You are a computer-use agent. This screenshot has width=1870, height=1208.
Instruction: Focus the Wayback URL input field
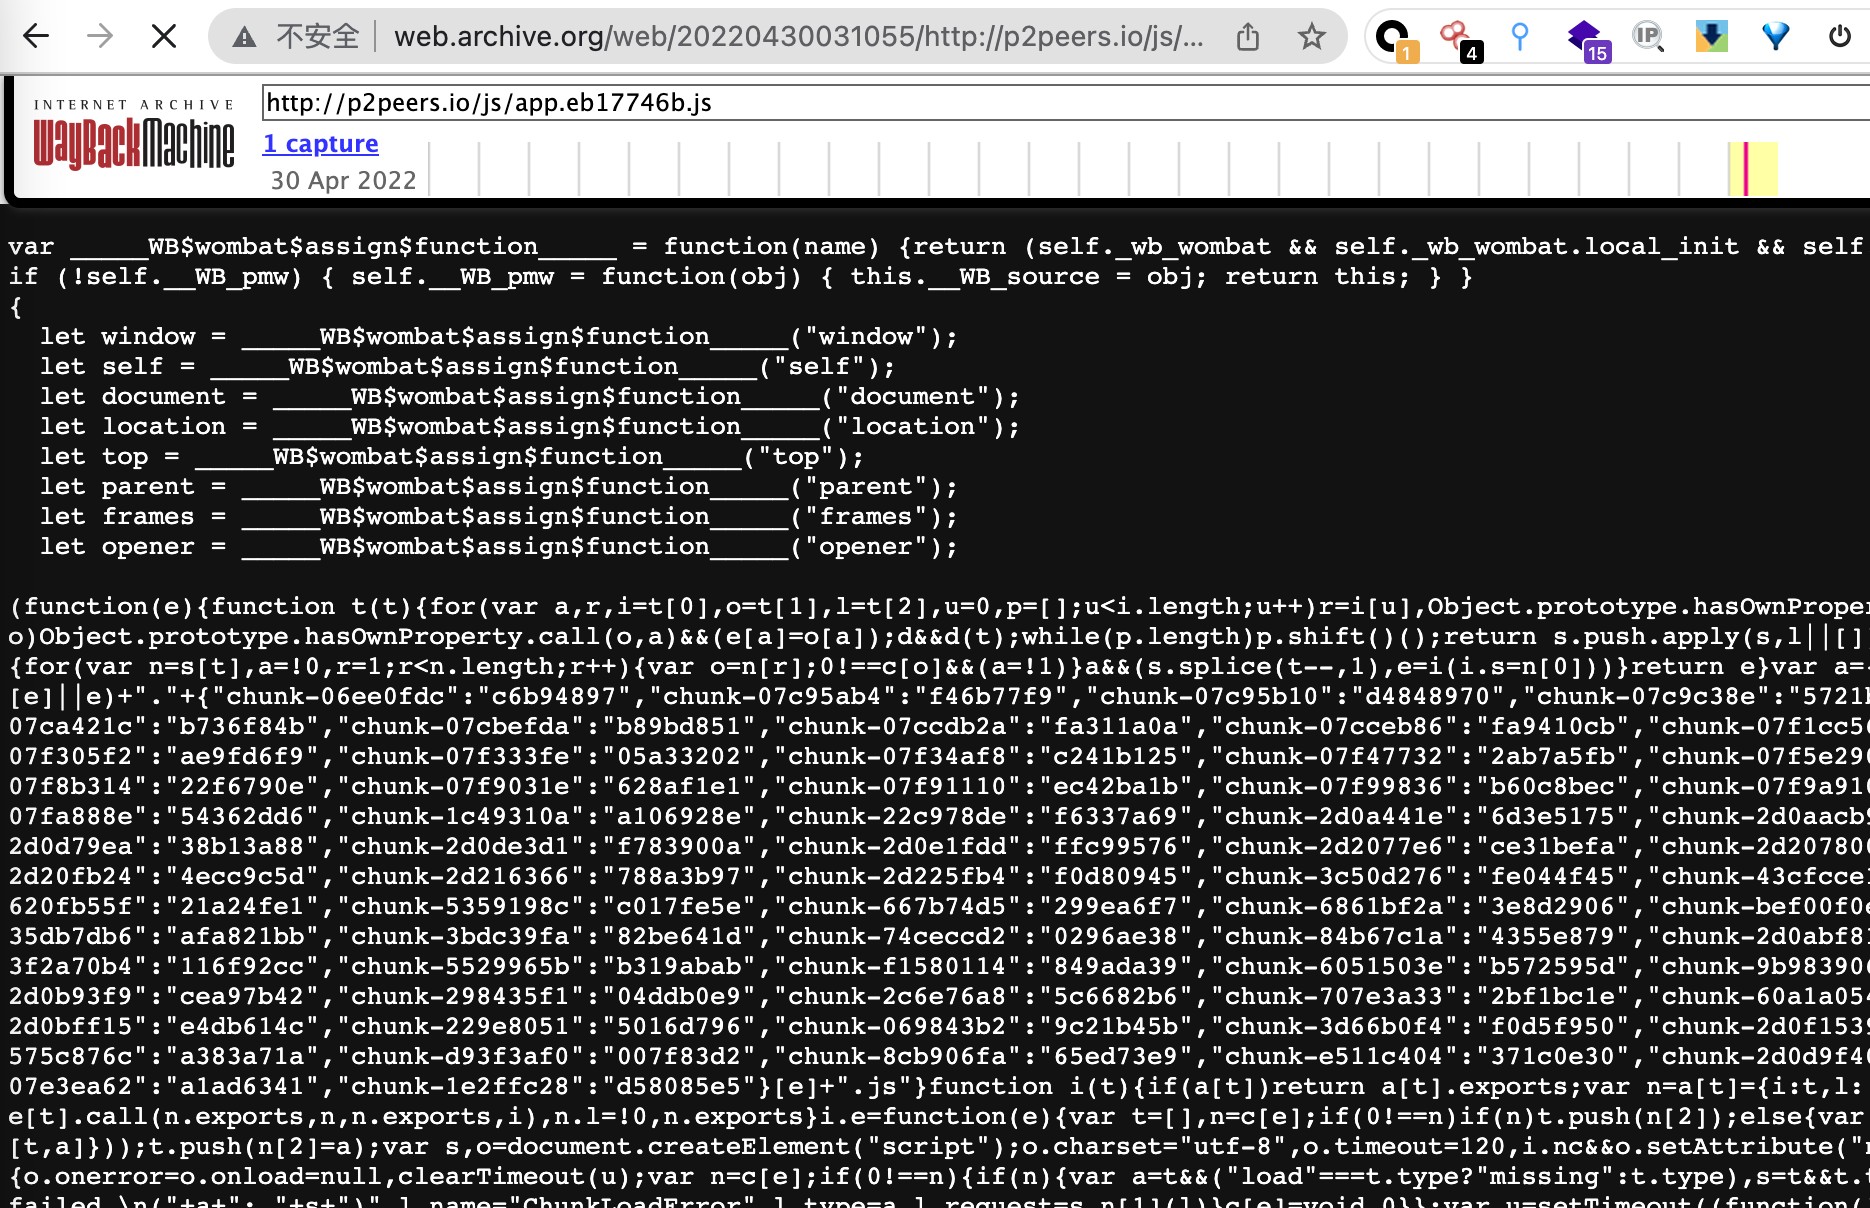click(x=1065, y=102)
